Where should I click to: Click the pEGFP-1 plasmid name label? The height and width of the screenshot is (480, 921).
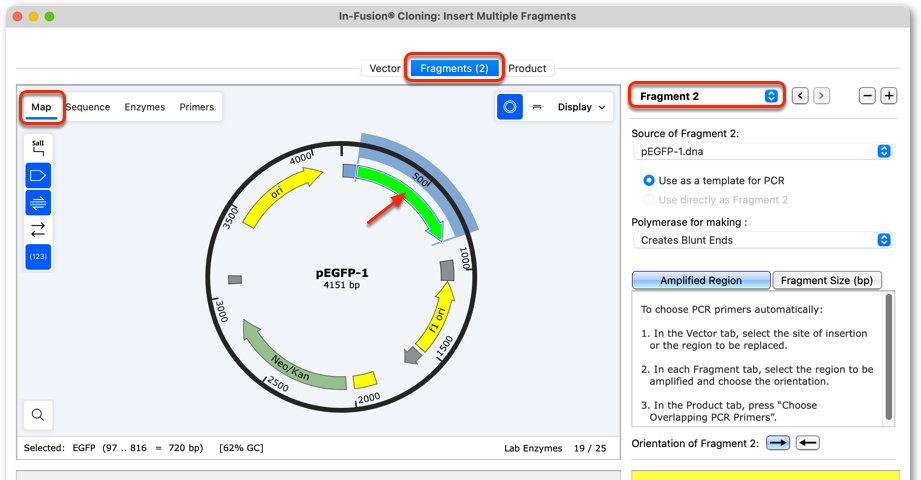coord(342,273)
